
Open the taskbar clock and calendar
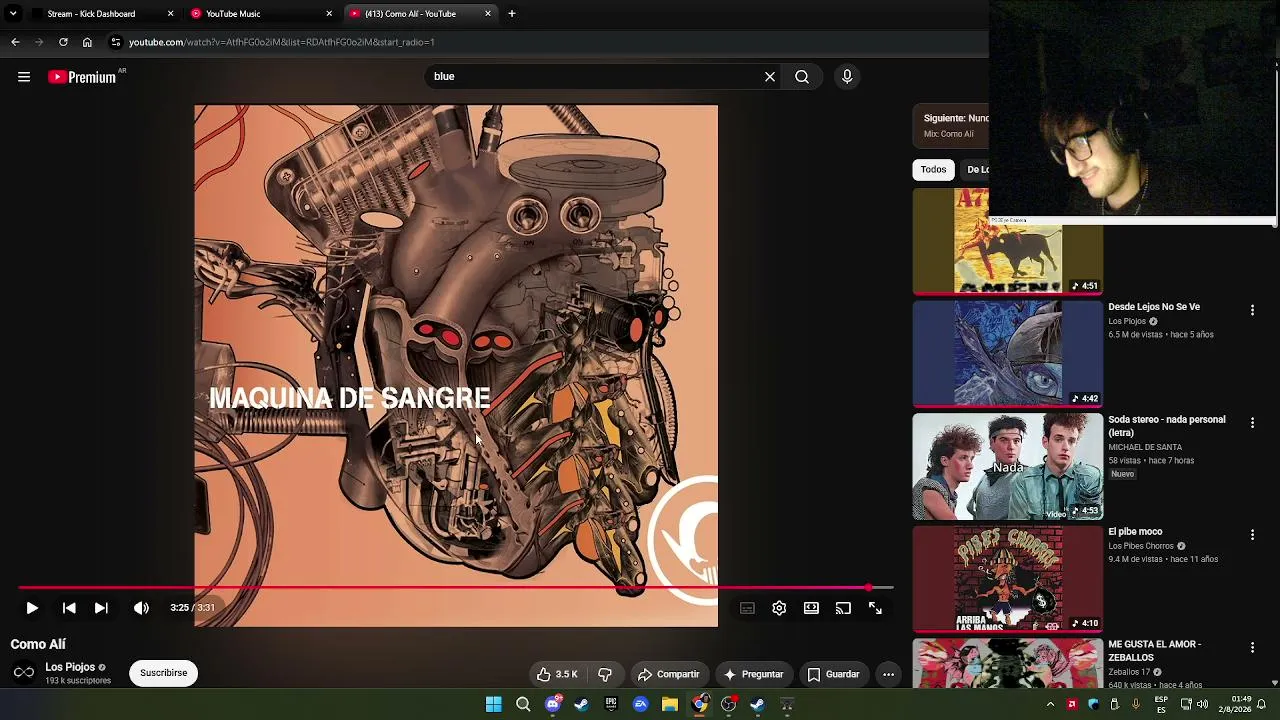click(x=1233, y=705)
